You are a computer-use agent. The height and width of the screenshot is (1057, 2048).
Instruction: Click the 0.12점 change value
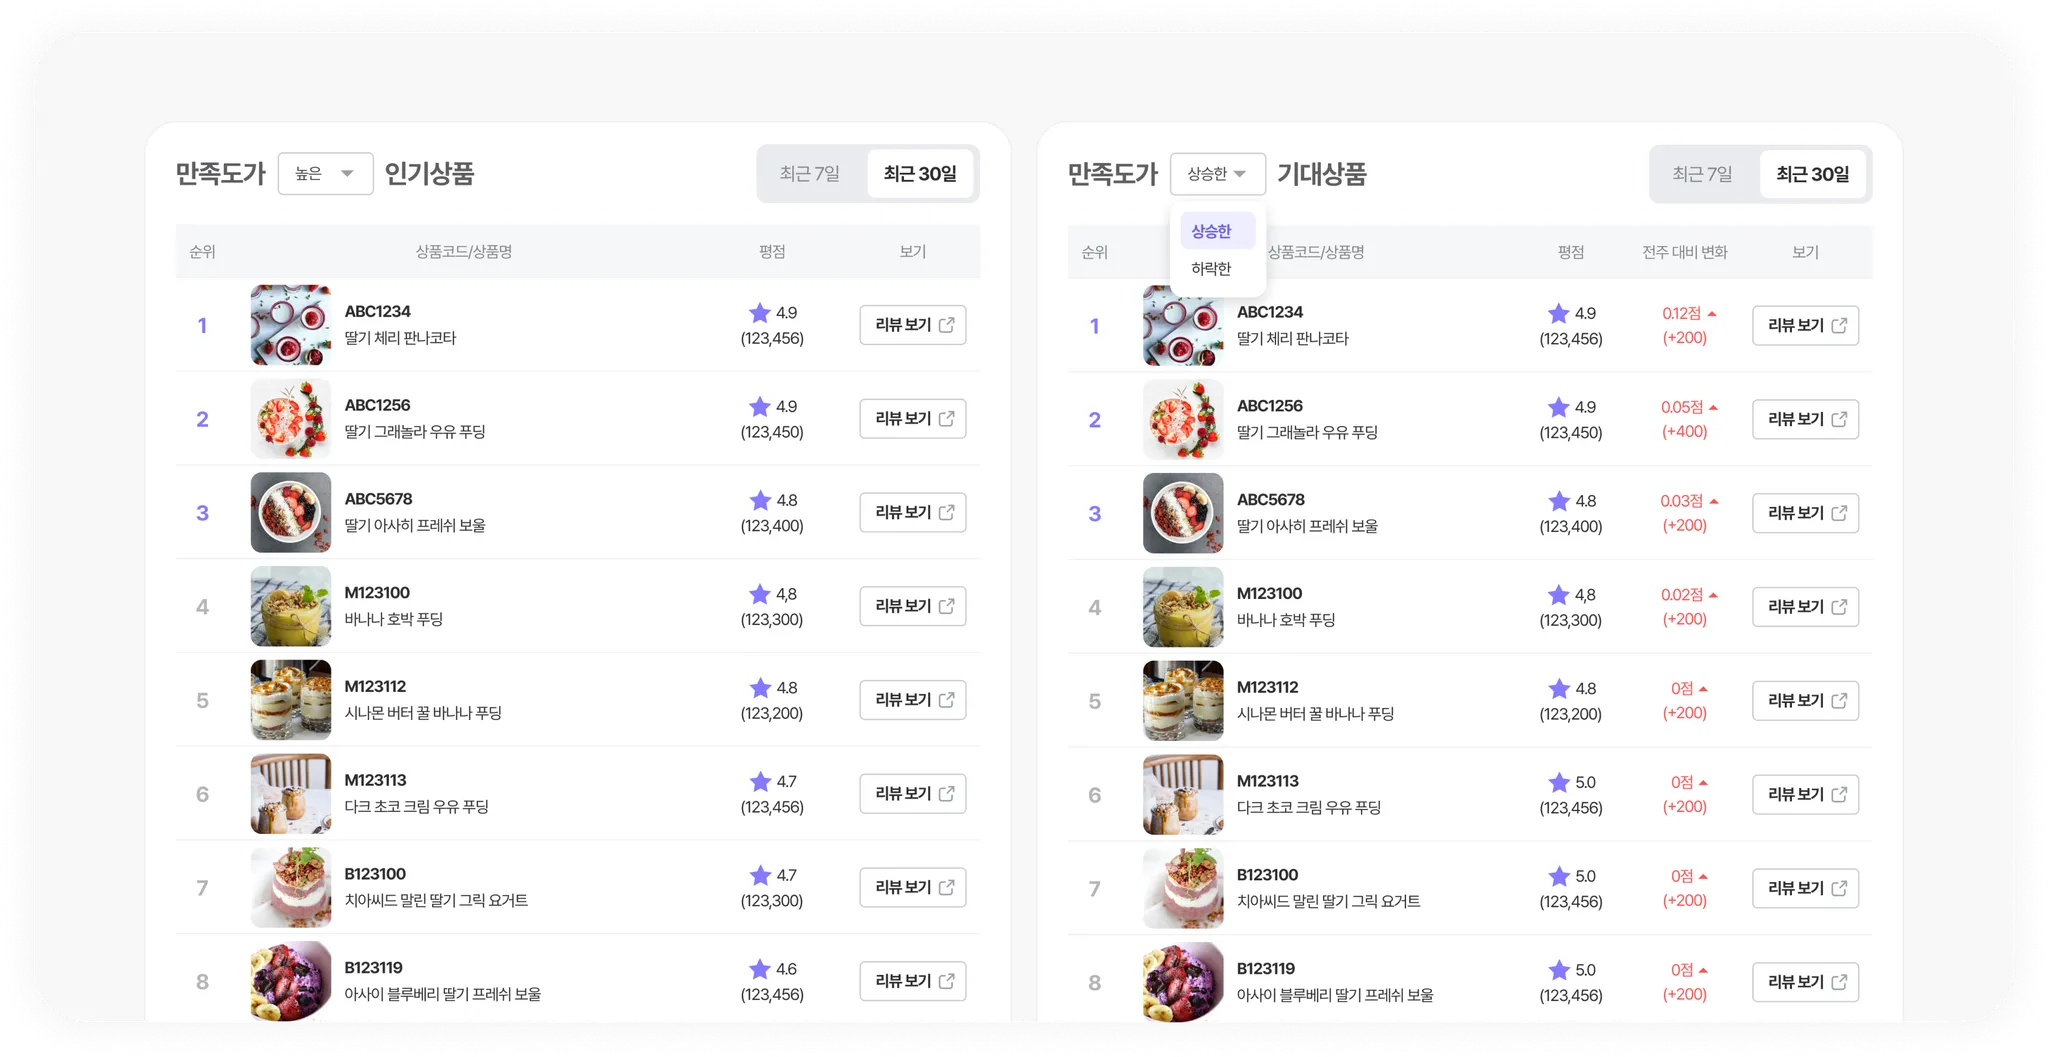click(x=1681, y=314)
